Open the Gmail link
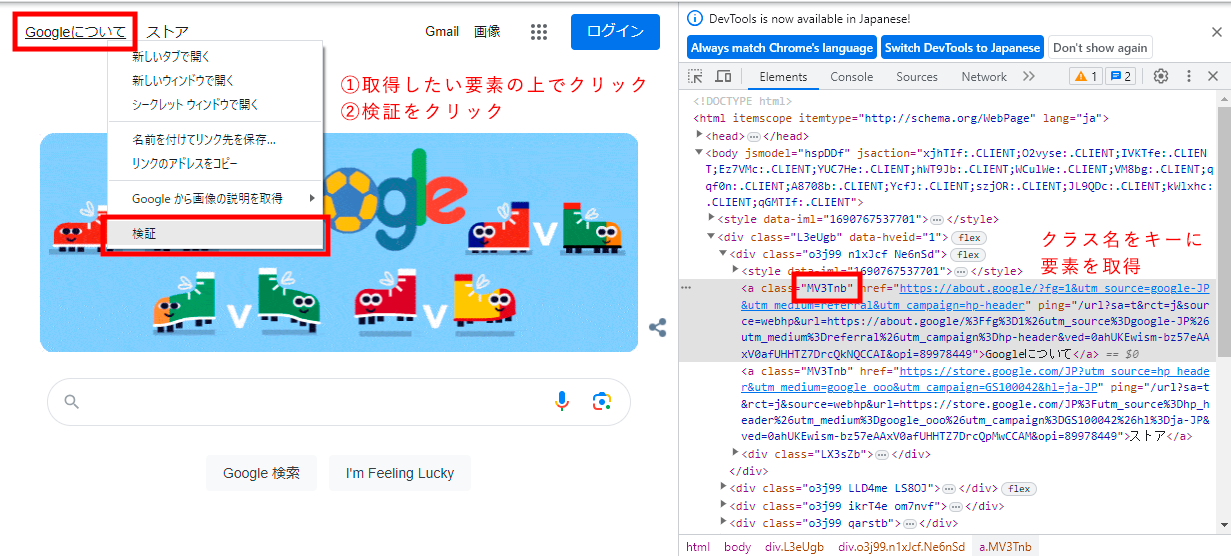Screen dimensions: 1231x556 [442, 32]
